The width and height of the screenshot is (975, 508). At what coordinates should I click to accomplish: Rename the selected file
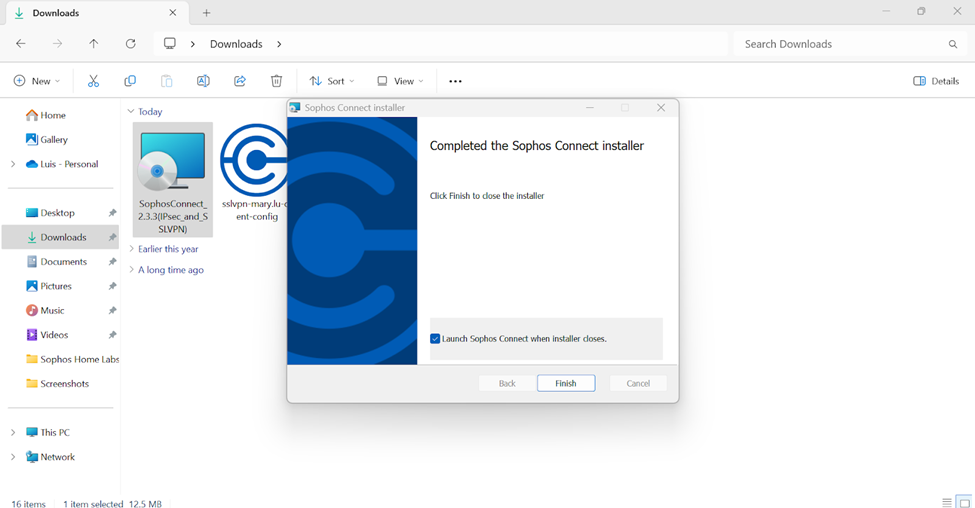tap(203, 81)
